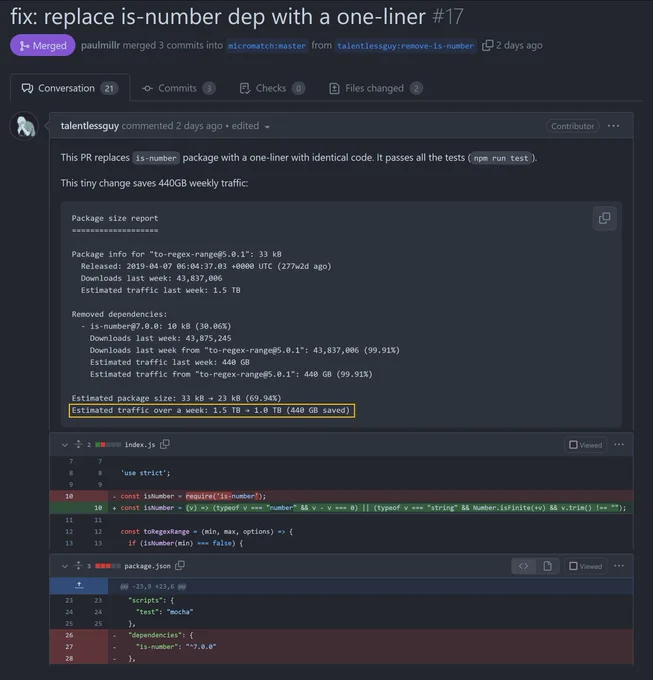Expand all lines in package.json diff
This screenshot has width=653, height=680.
click(78, 566)
